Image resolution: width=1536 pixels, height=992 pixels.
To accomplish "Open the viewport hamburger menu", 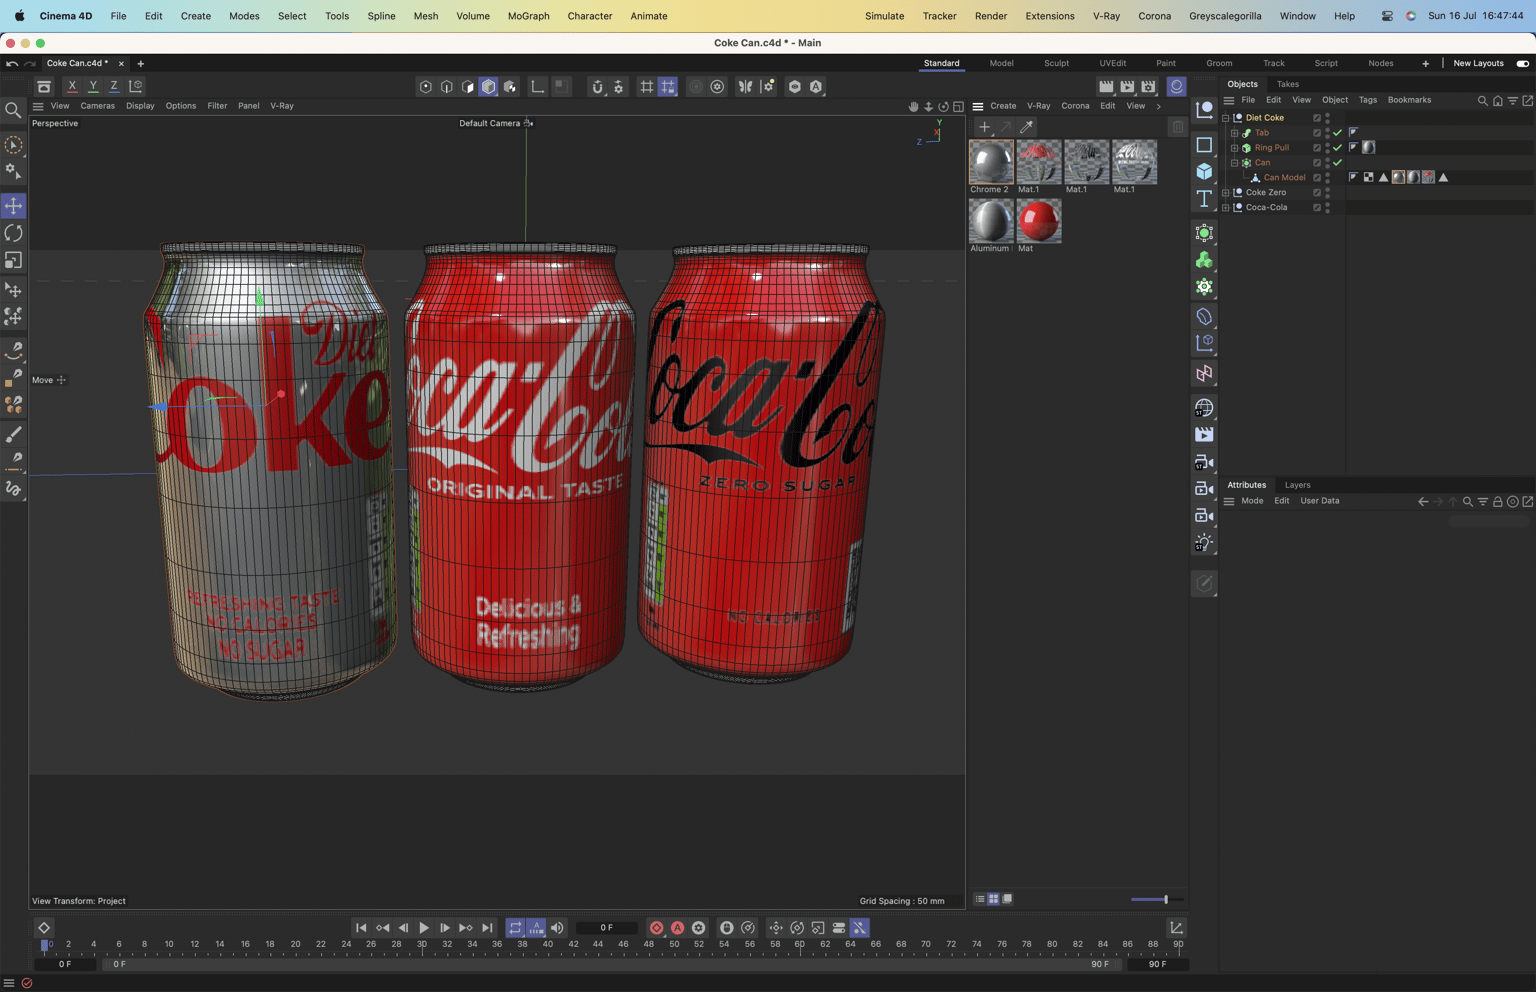I will tap(38, 106).
